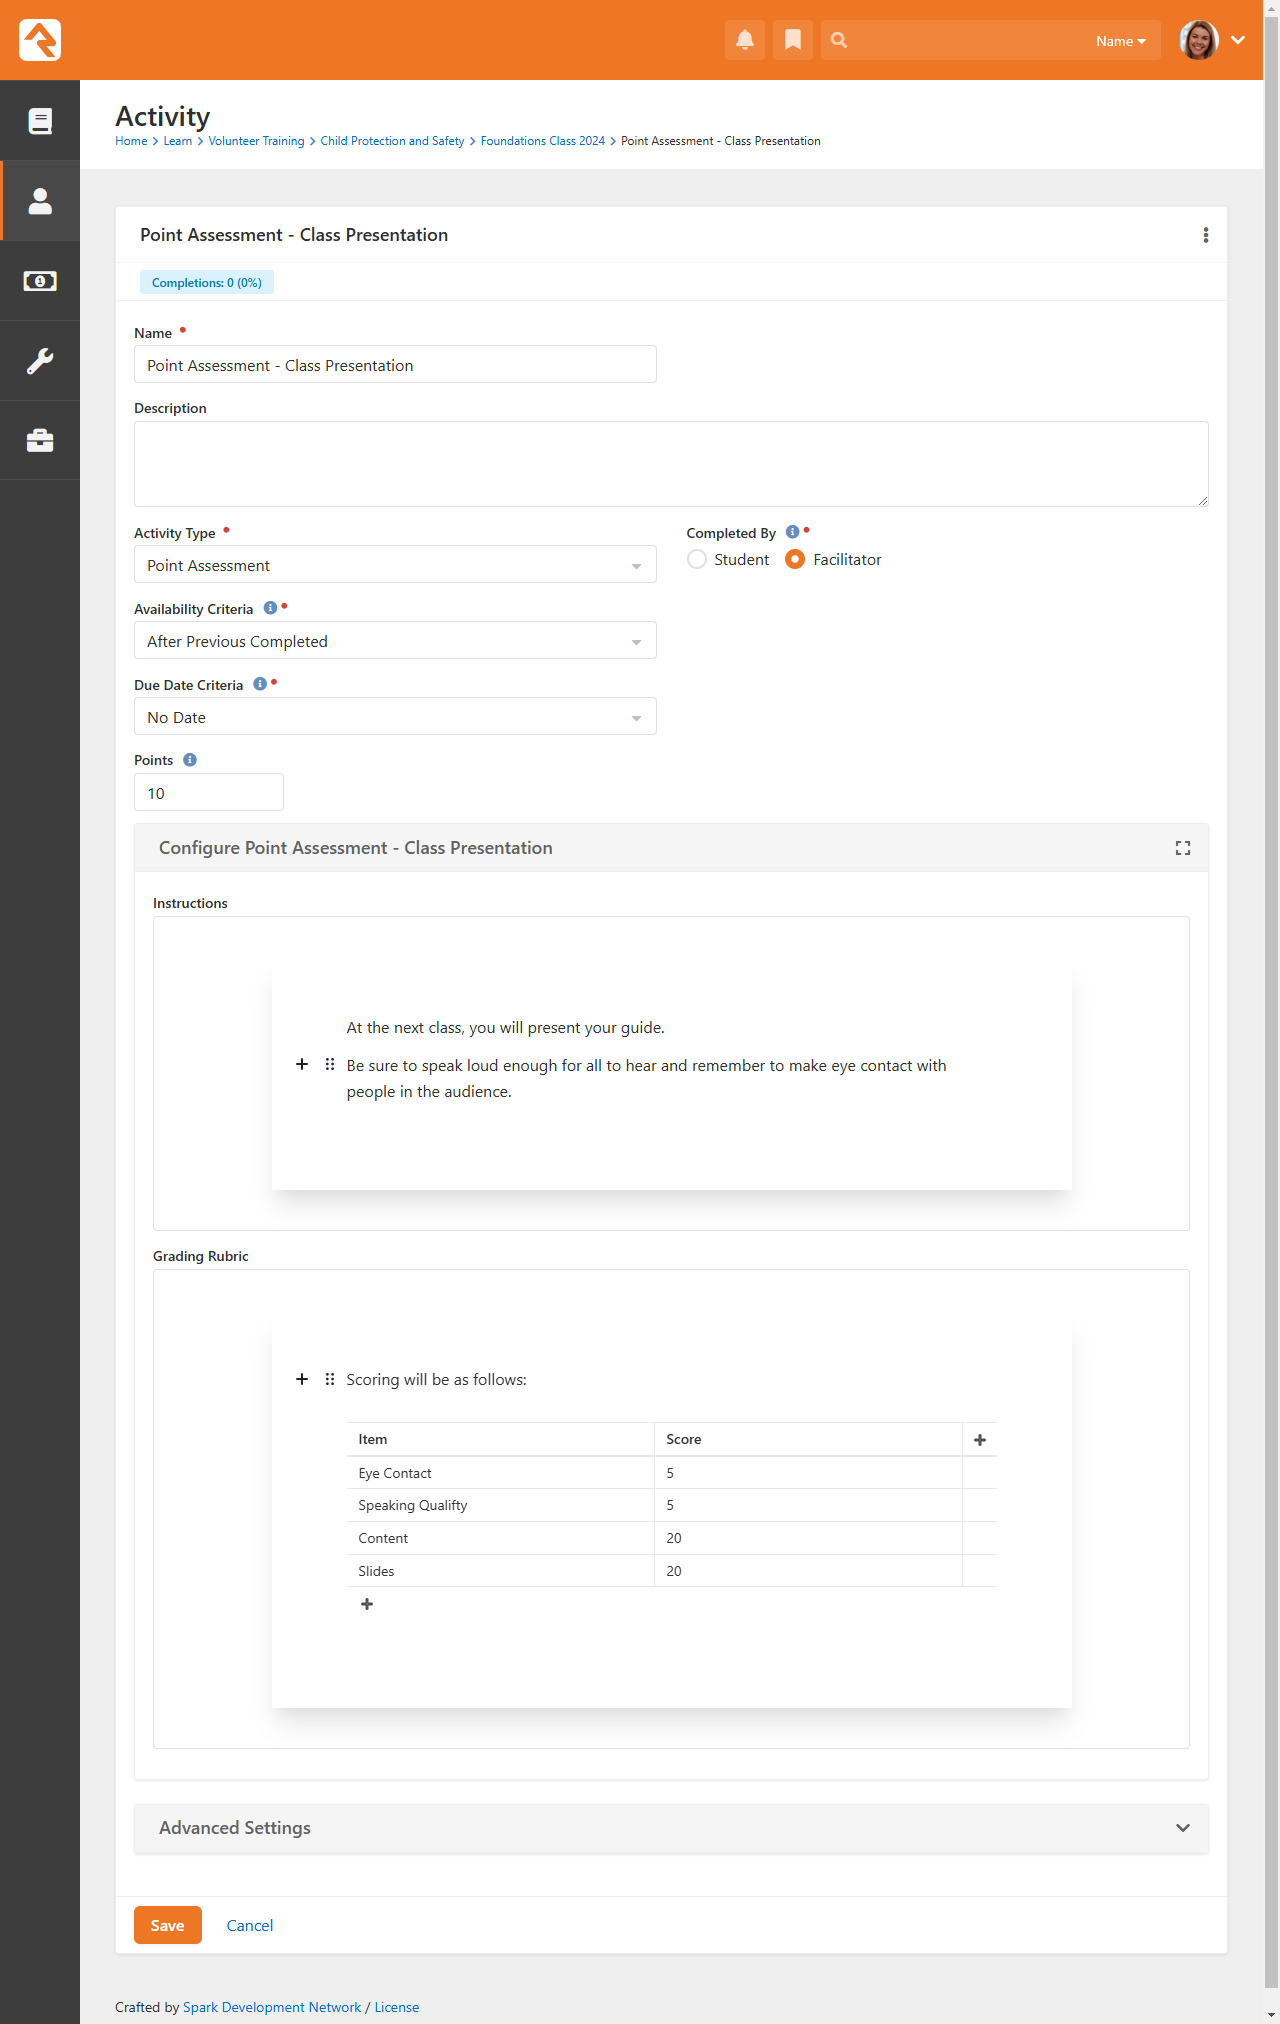
Task: Click the Name input field
Action: [395, 365]
